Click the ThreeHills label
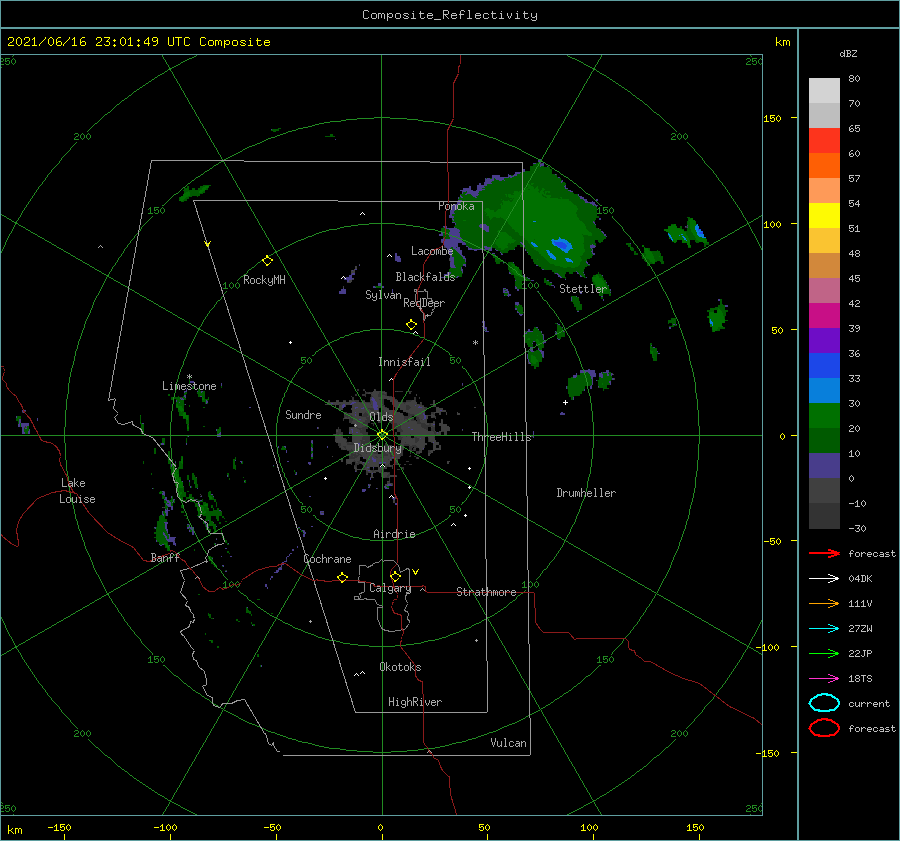 pos(501,437)
